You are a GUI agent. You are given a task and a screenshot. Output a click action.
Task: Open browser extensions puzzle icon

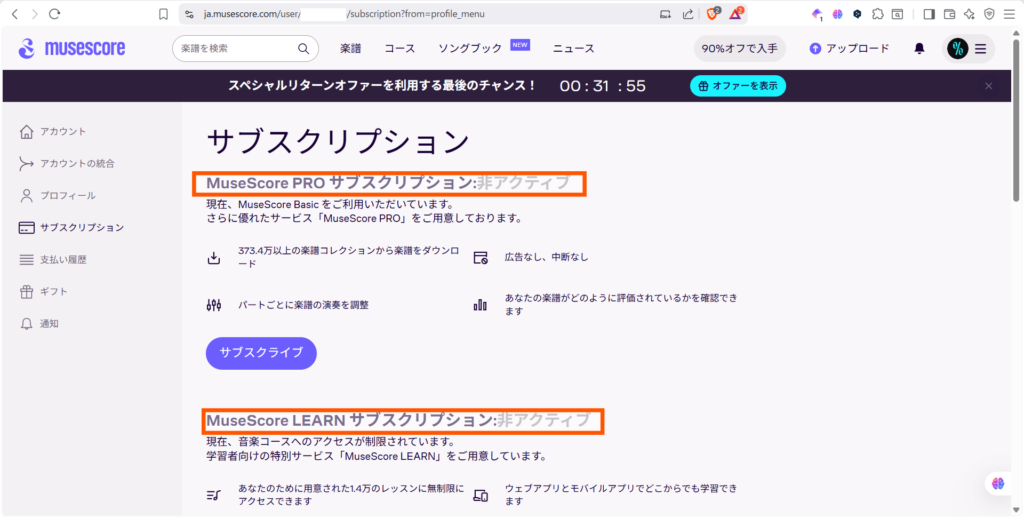coord(877,14)
